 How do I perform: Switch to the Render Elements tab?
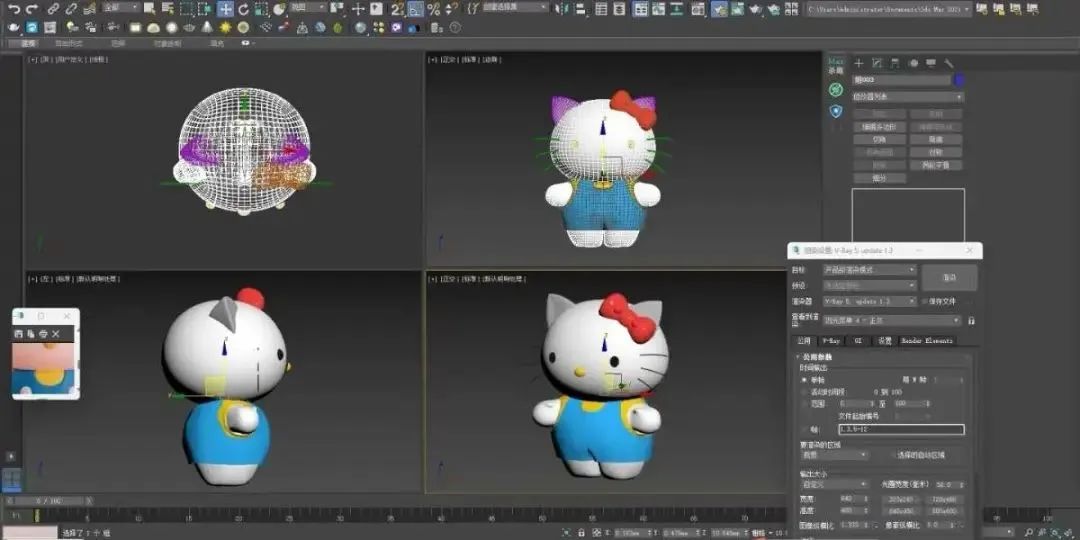coord(926,341)
